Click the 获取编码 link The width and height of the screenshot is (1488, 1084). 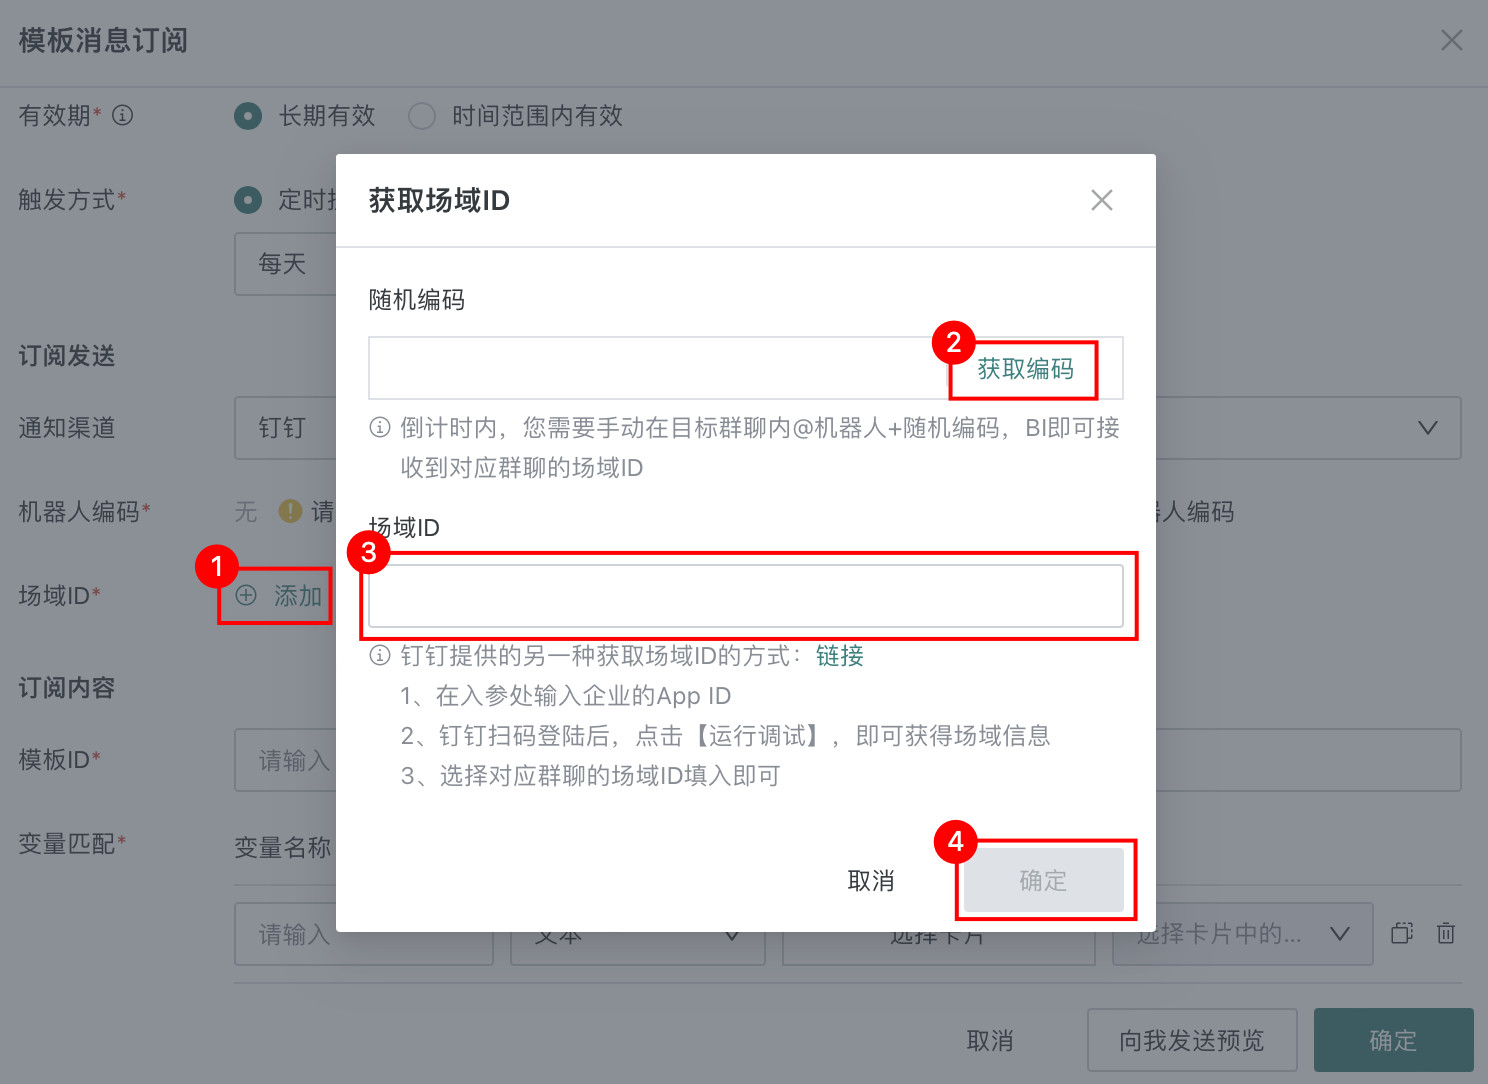(x=1025, y=369)
